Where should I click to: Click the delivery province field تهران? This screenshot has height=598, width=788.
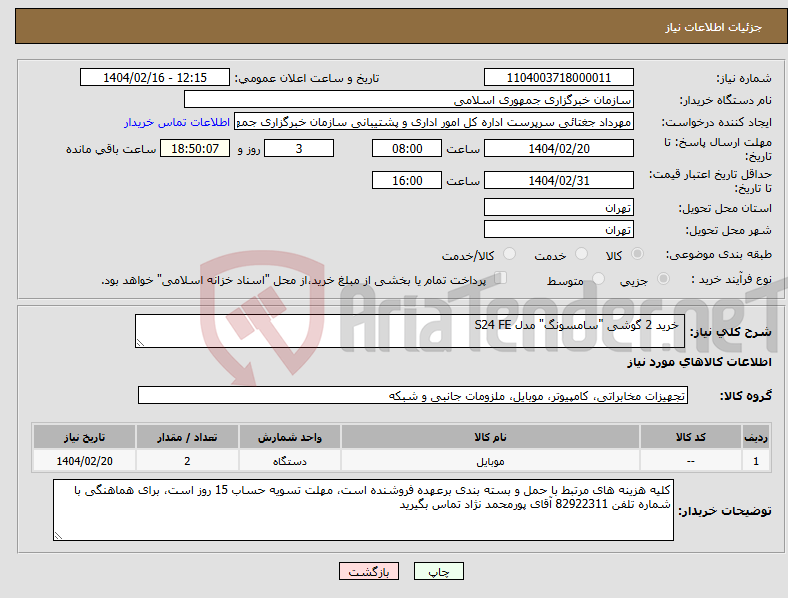tap(558, 207)
